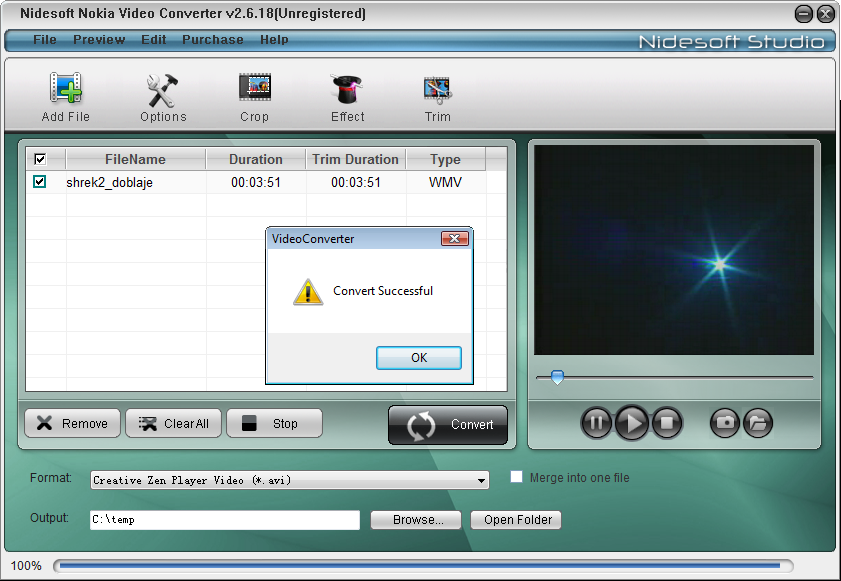841x581 pixels.
Task: Enable Merge into one file
Action: click(517, 476)
